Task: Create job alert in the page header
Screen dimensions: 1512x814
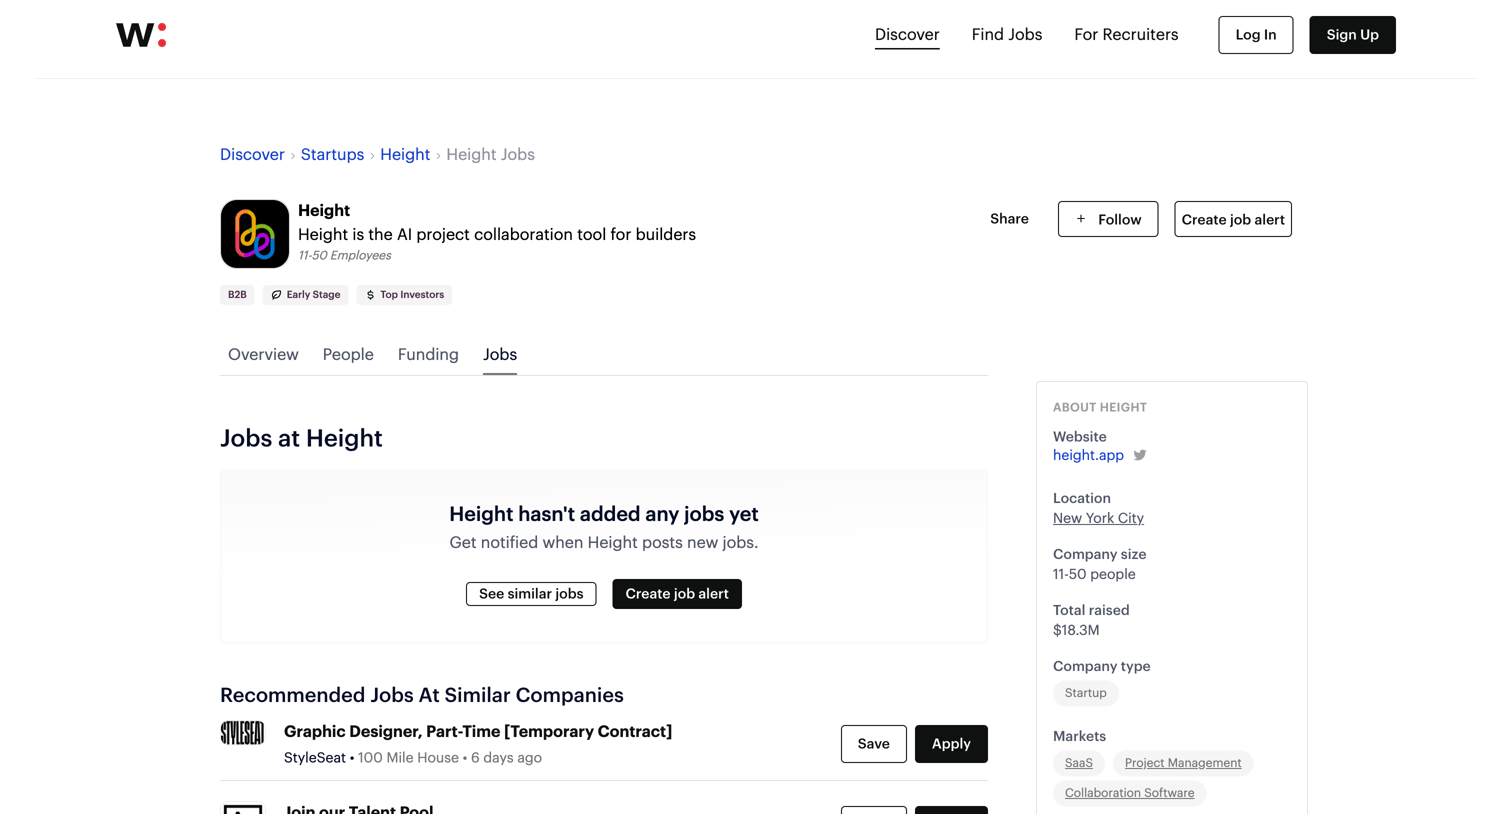Action: [x=1233, y=219]
